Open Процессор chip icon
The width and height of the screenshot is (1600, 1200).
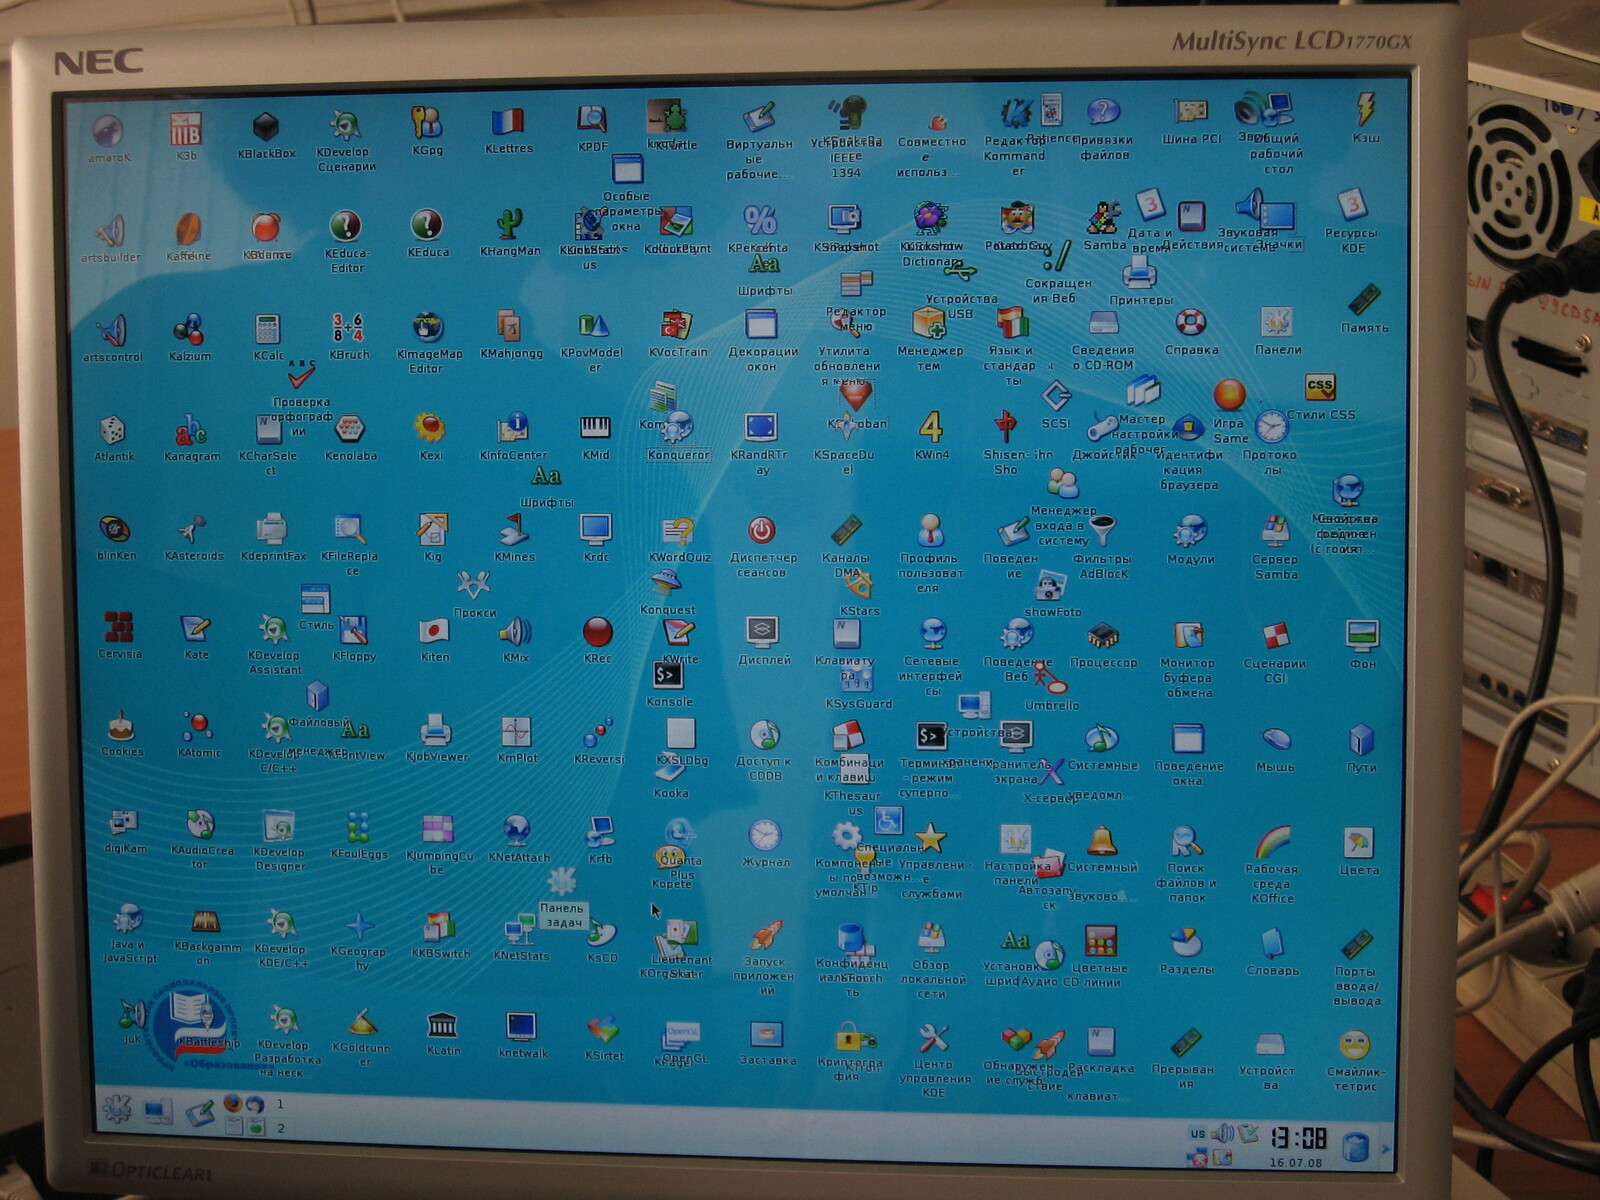1103,636
